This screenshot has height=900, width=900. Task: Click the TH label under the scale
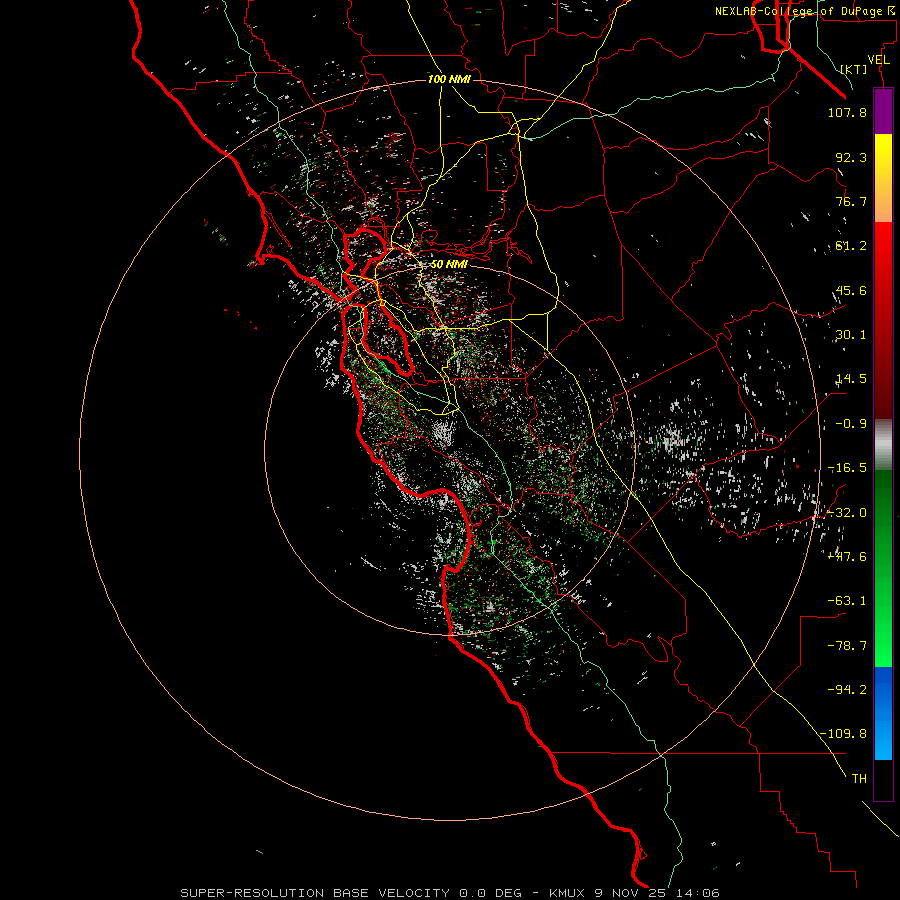pos(859,779)
